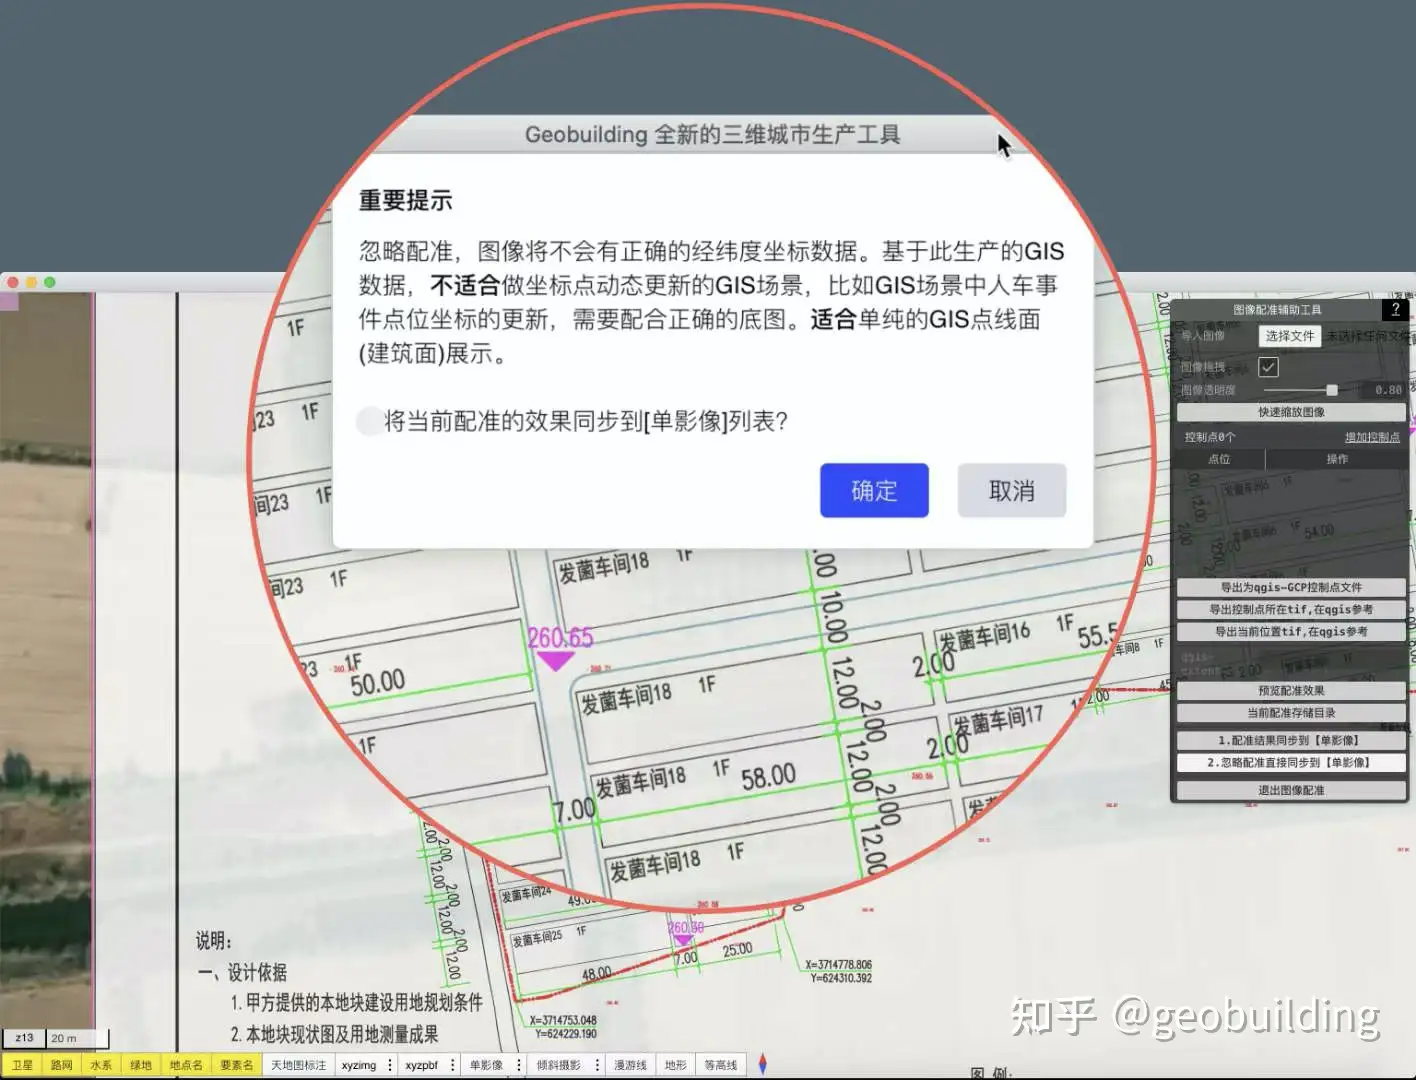Select the 漫游线 tab

tap(630, 1065)
